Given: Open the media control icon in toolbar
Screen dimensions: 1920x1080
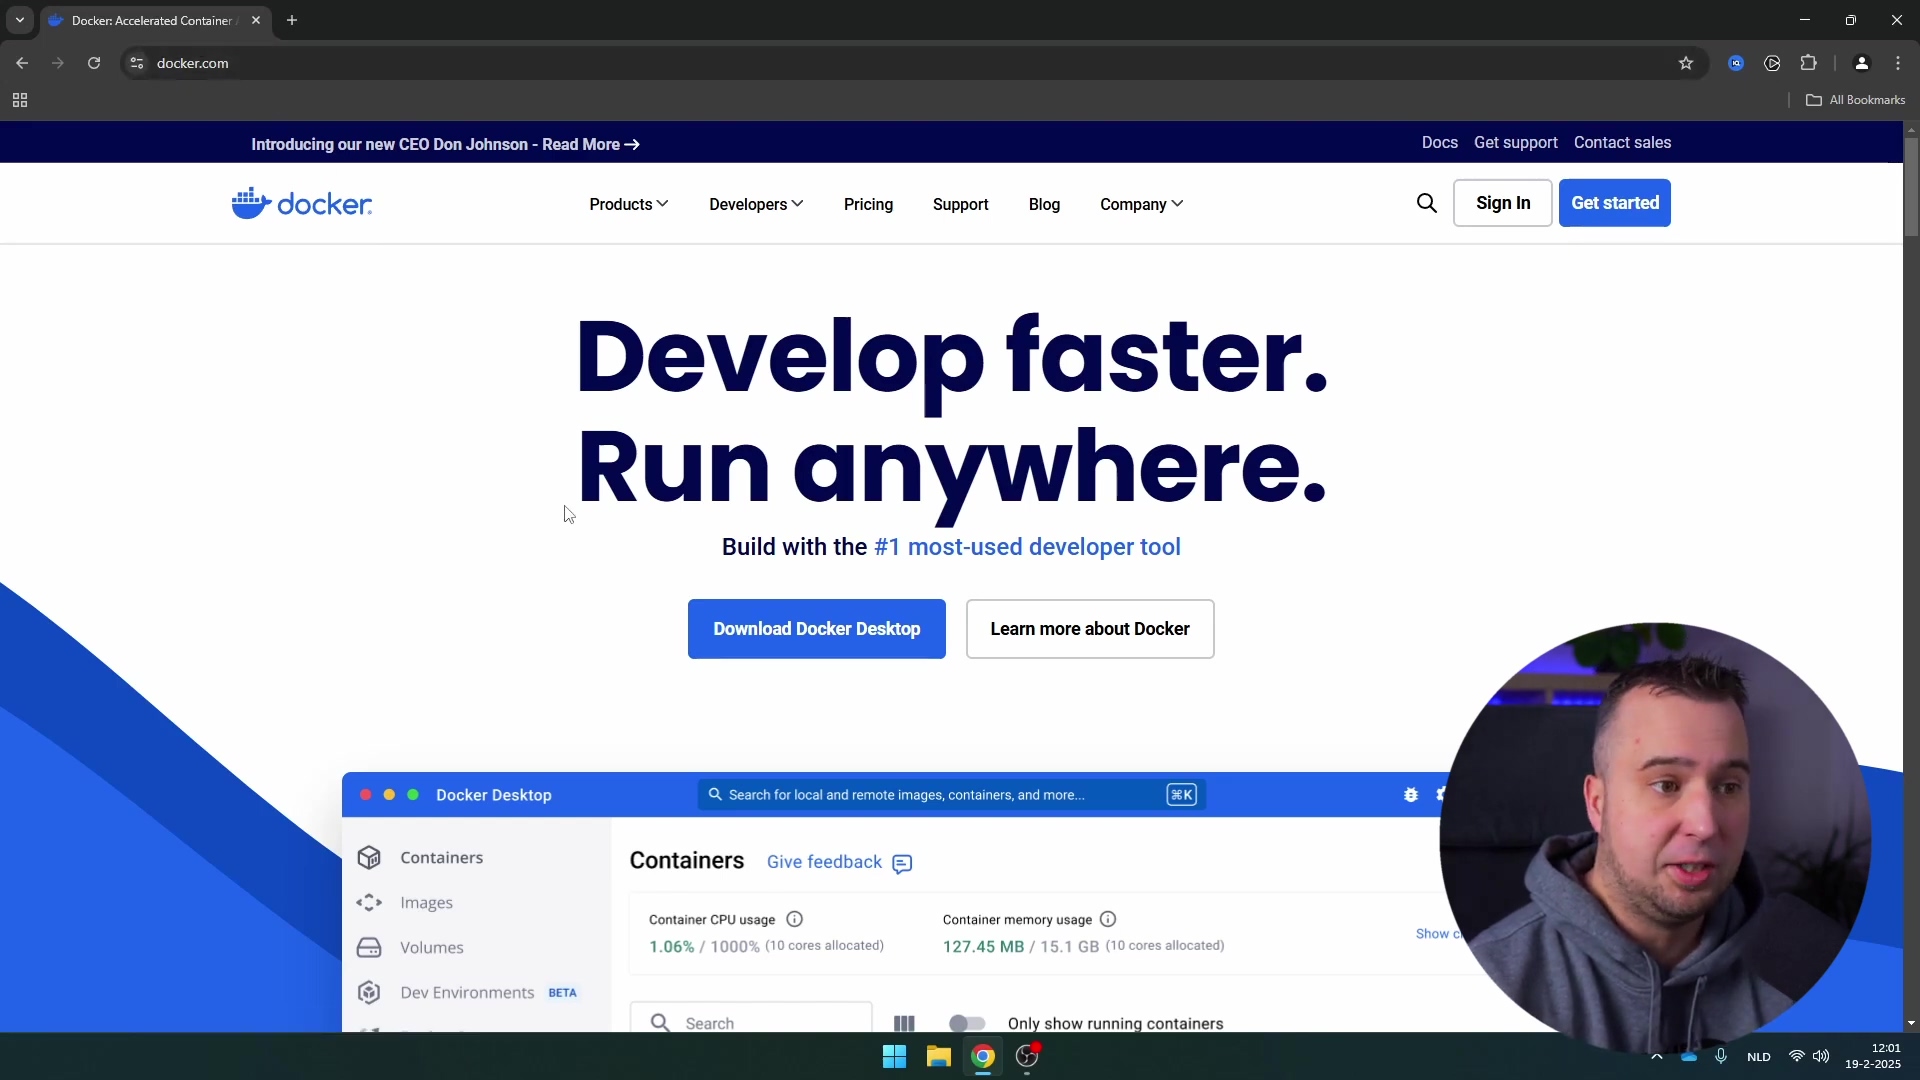Looking at the screenshot, I should (x=1772, y=63).
